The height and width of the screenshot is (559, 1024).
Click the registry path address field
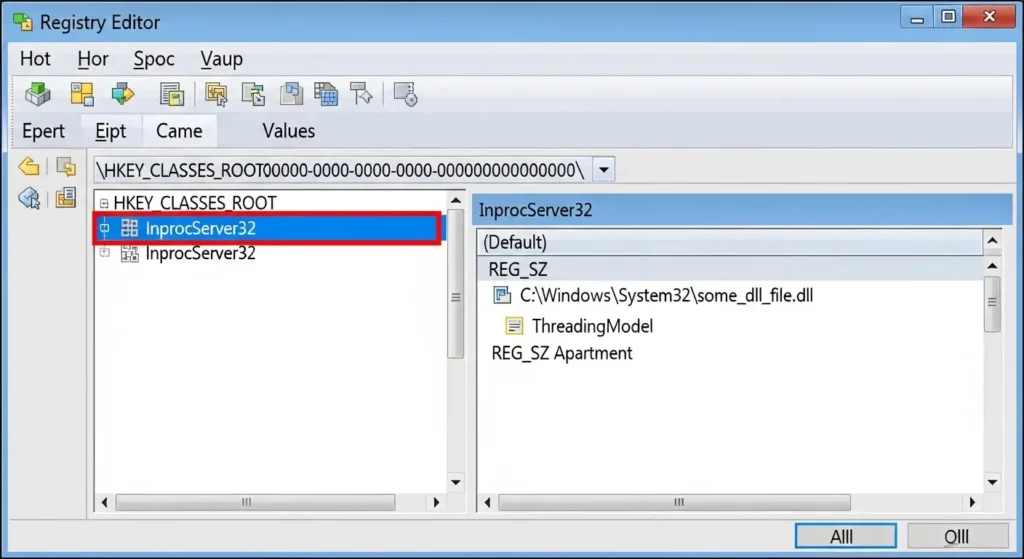(x=340, y=169)
